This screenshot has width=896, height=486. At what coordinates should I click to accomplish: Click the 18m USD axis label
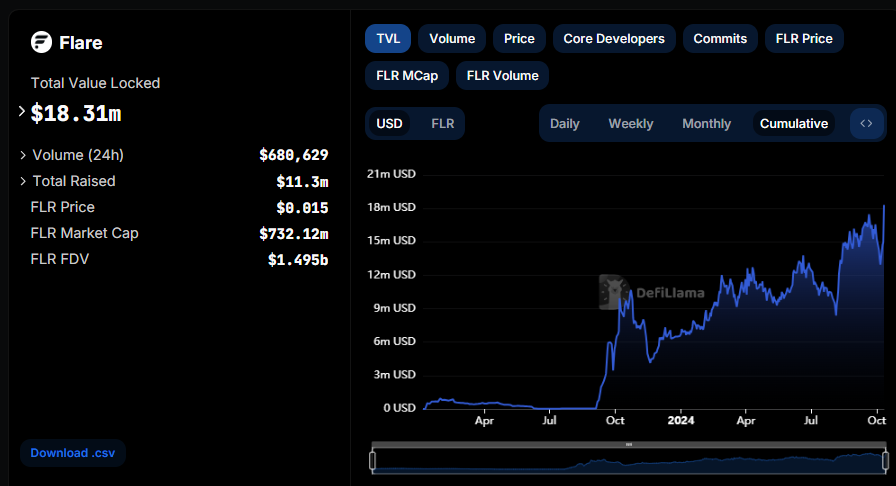391,207
